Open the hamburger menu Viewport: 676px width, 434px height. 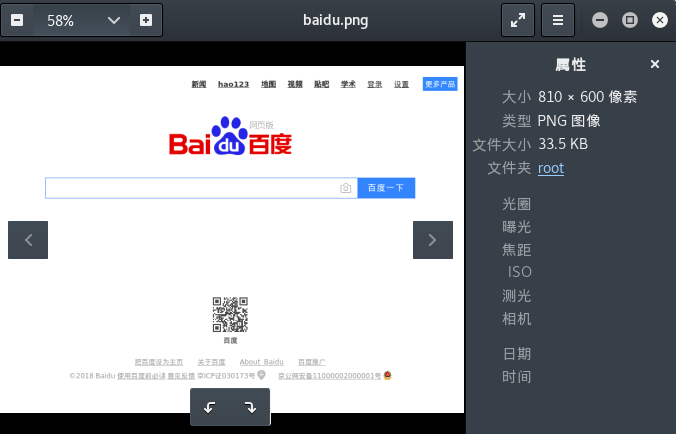tap(558, 20)
